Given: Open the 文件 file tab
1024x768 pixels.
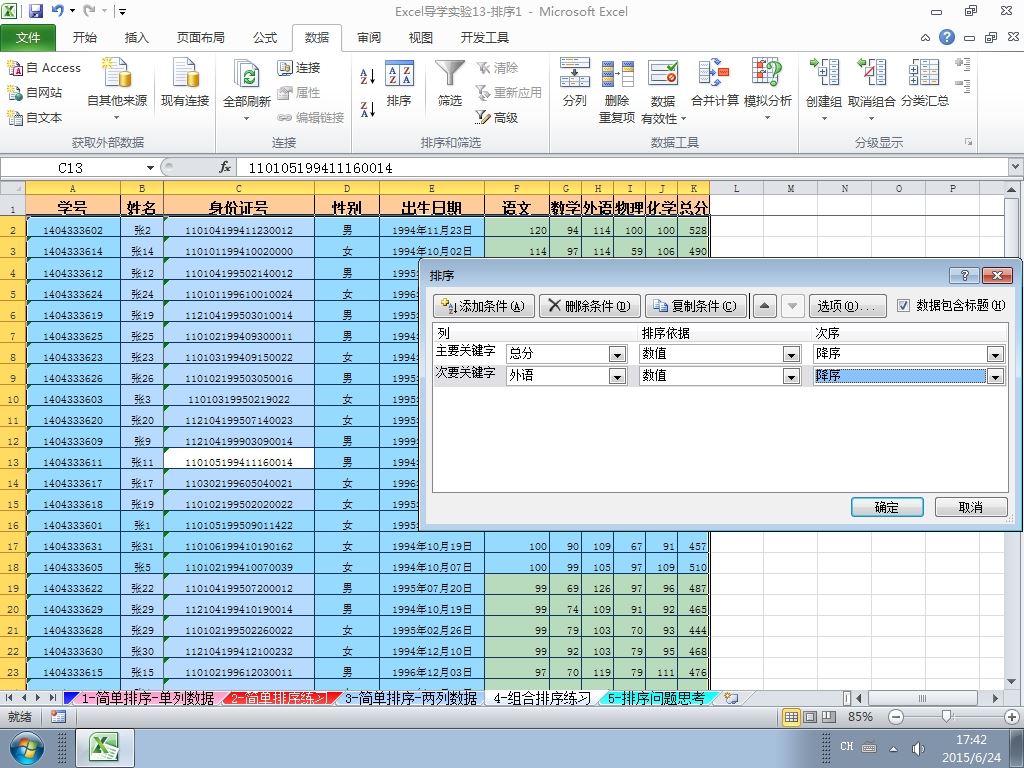Looking at the screenshot, I should pyautogui.click(x=28, y=38).
